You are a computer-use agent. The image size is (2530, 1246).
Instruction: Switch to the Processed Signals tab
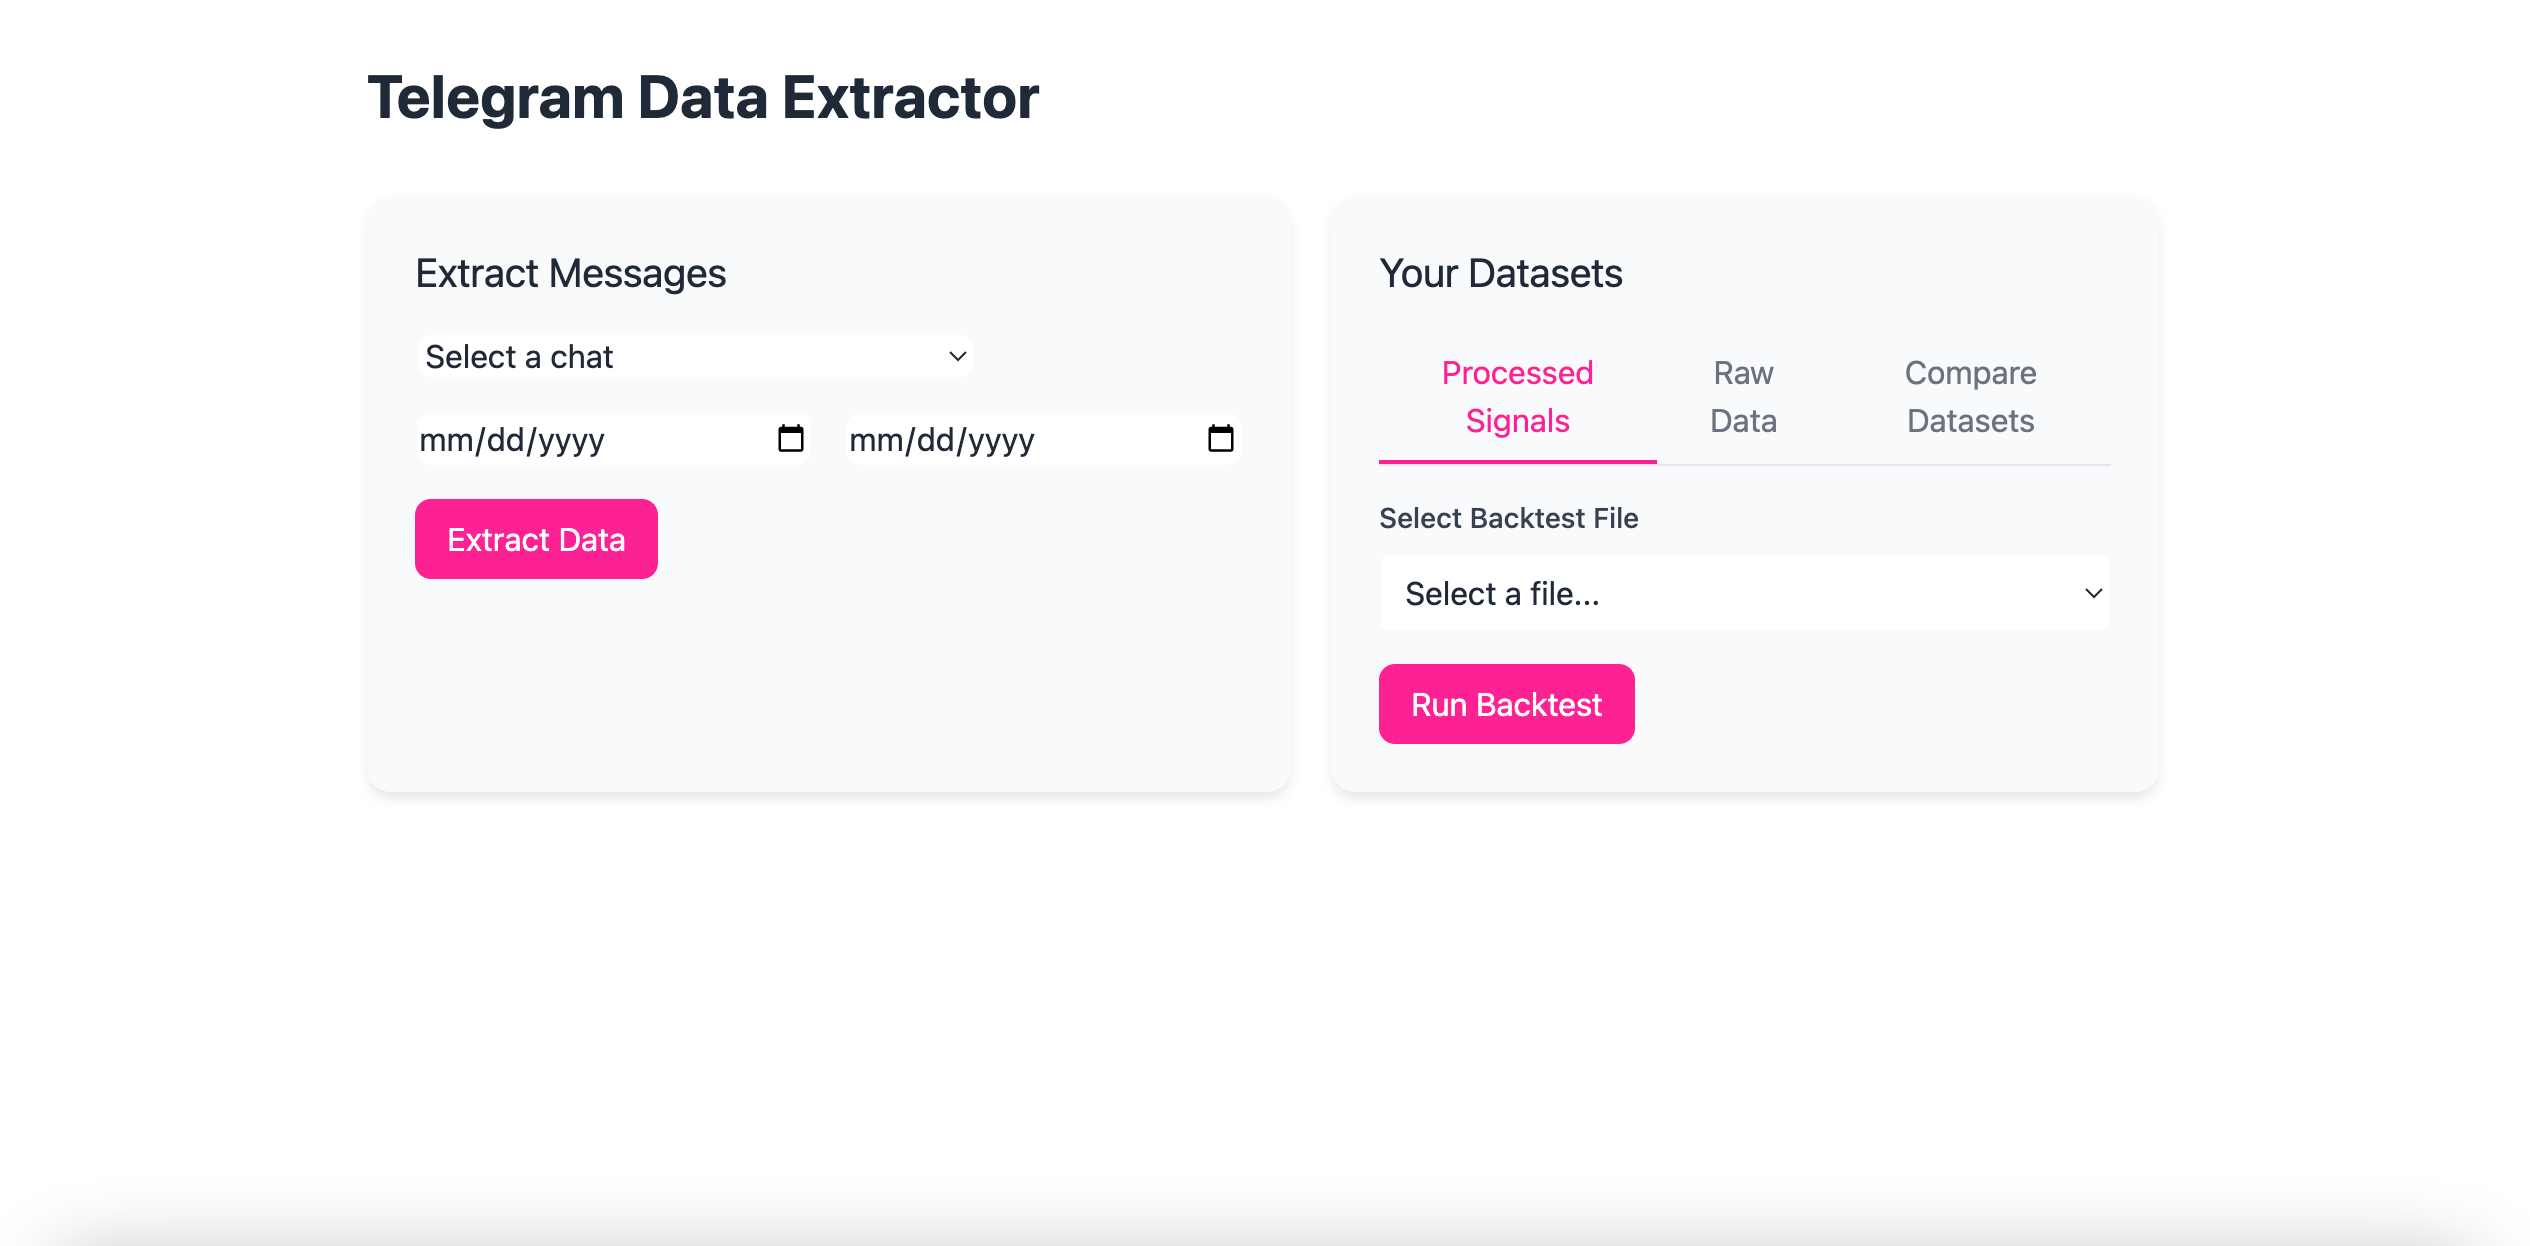click(x=1517, y=397)
